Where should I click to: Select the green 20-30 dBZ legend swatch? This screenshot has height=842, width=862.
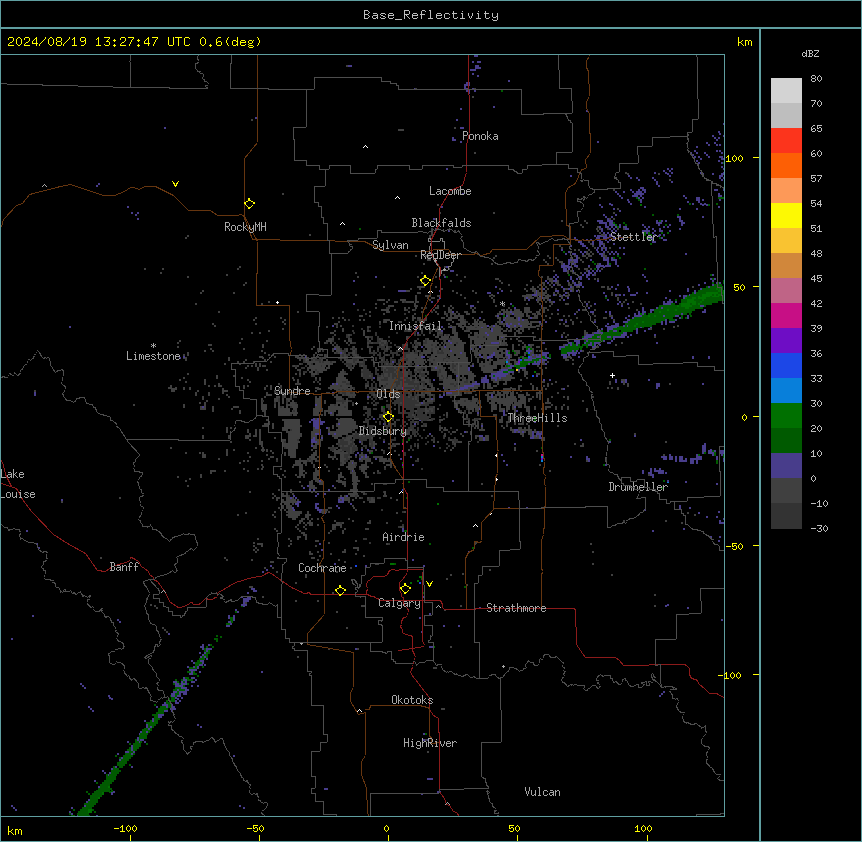click(x=786, y=416)
